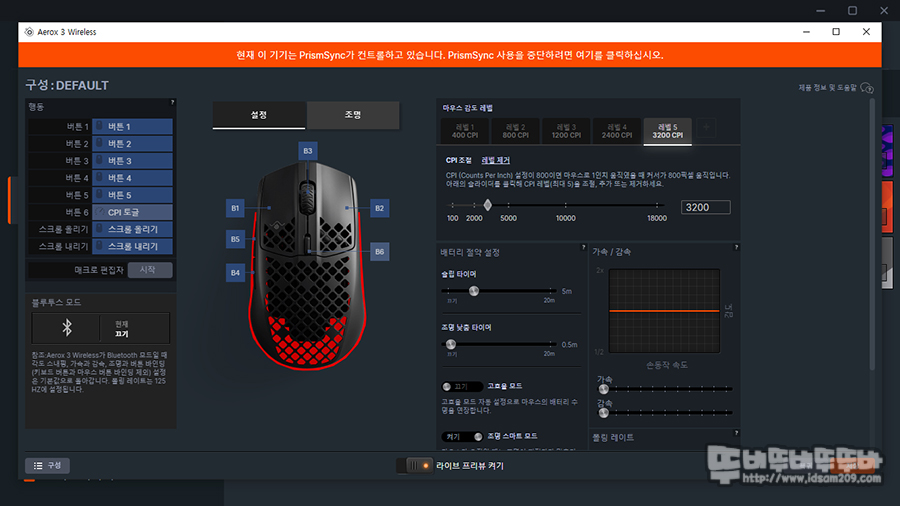The image size is (900, 506).
Task: Select 레벨 3 1200 CPI tab
Action: point(566,131)
